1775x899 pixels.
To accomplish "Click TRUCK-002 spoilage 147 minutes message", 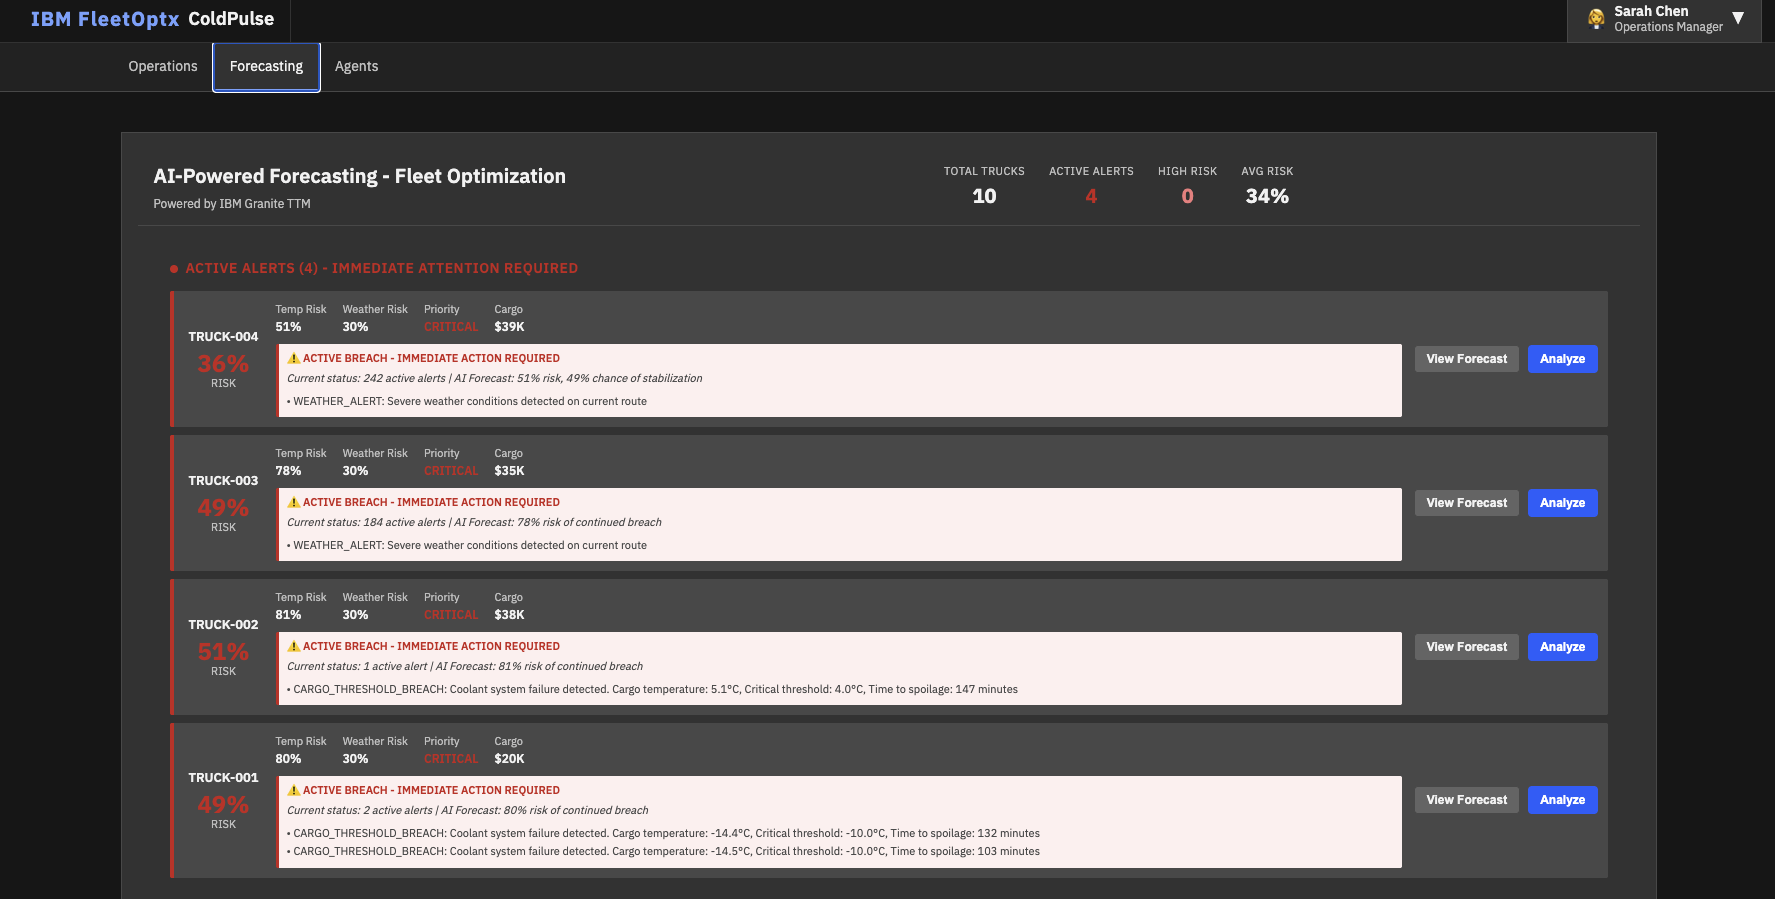I will point(652,689).
